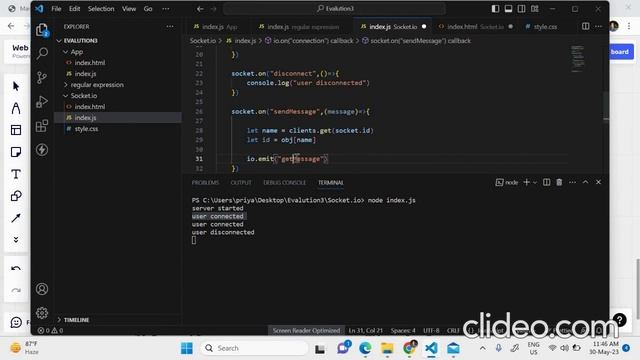
Task: Switch to OUTPUT panel tab
Action: click(x=241, y=182)
